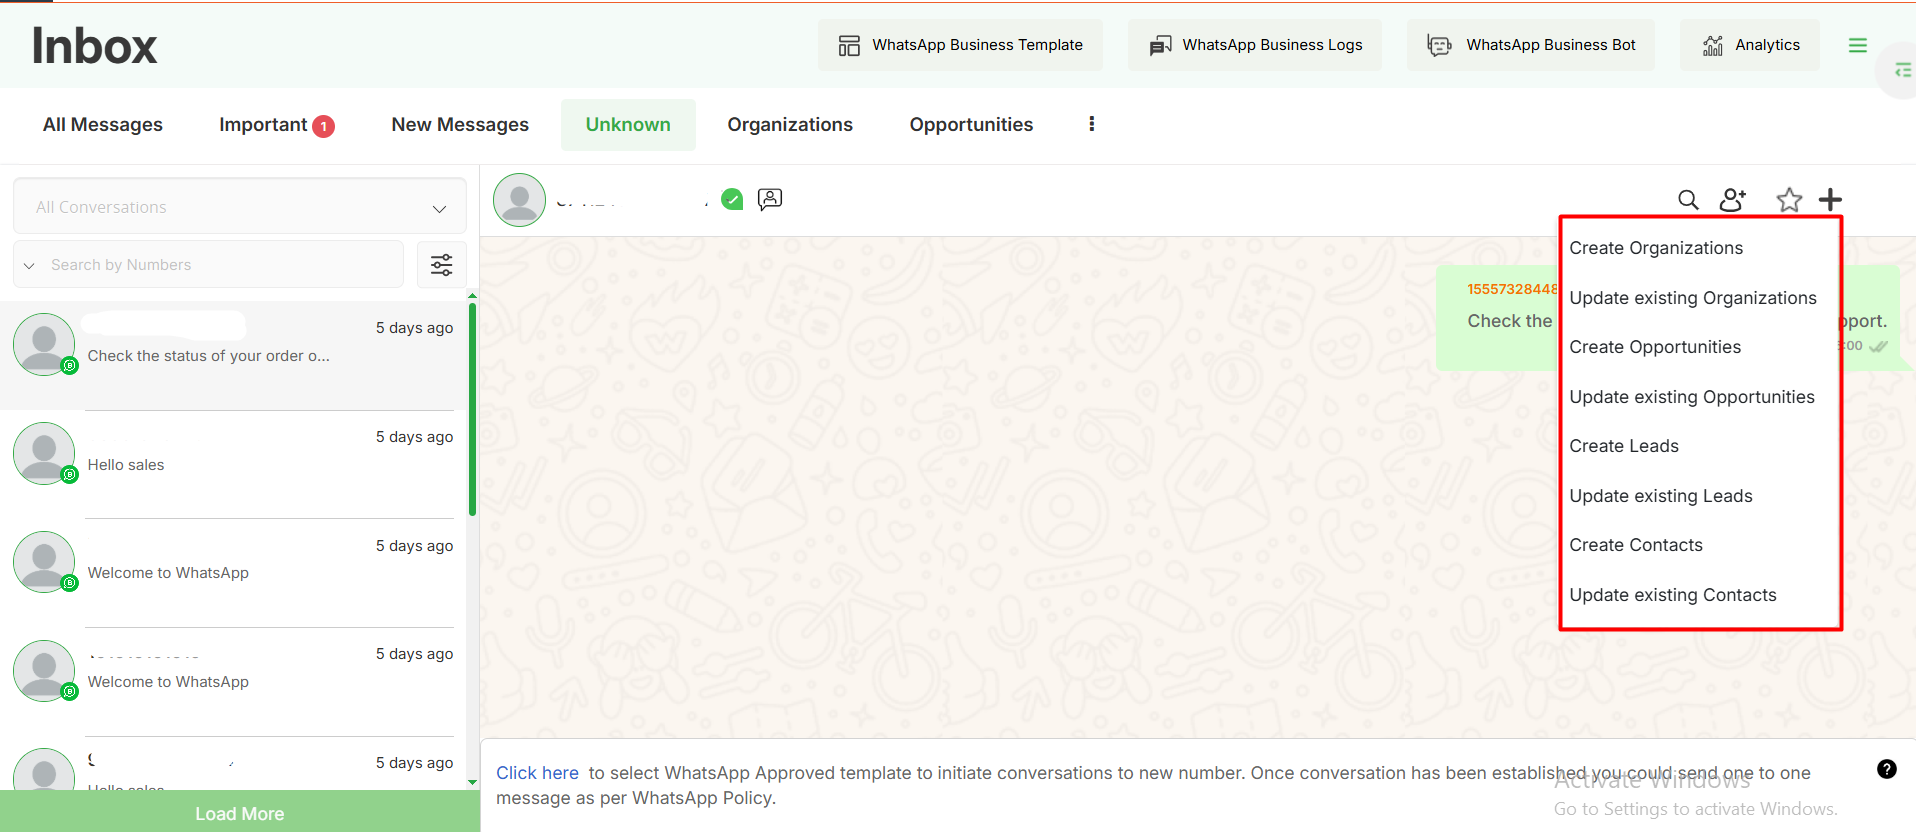Mark conversation with the star icon

pyautogui.click(x=1789, y=200)
